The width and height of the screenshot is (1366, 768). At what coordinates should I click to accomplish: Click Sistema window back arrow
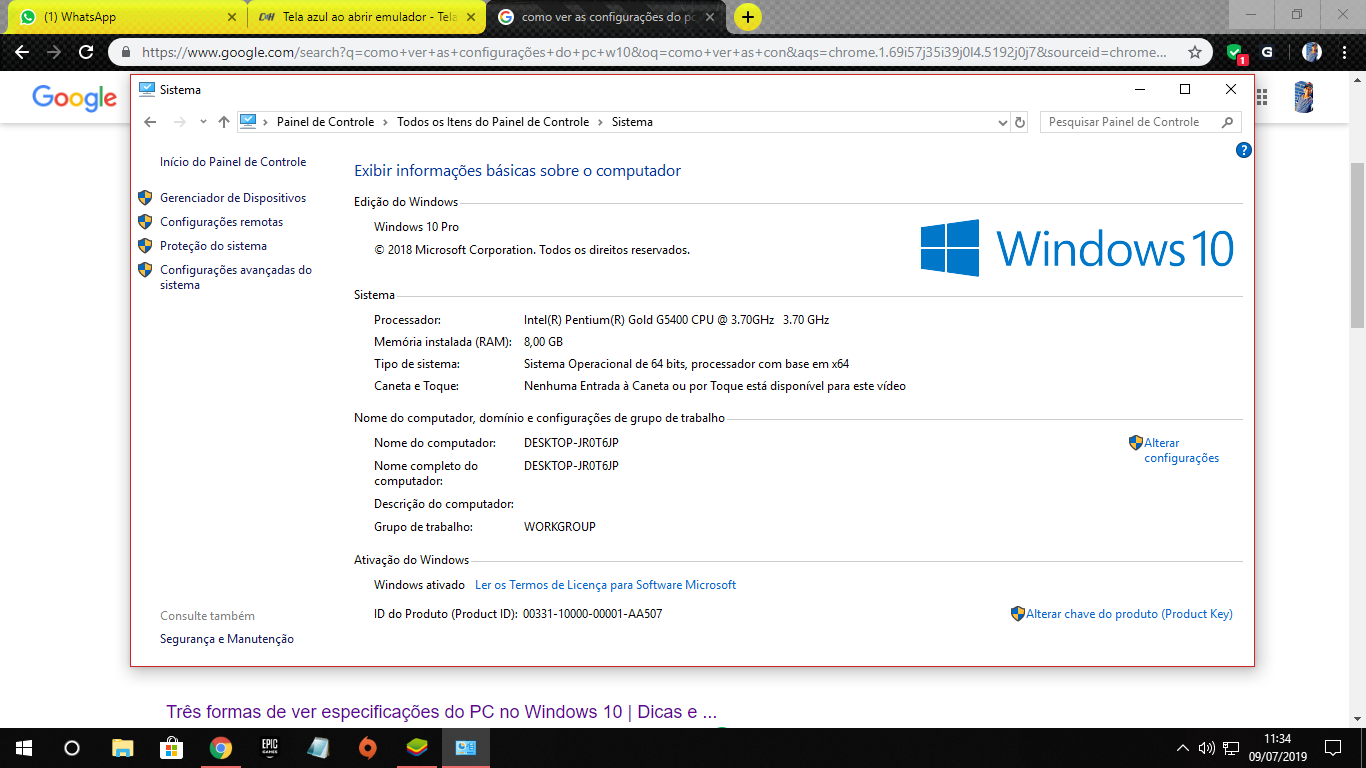tap(150, 122)
